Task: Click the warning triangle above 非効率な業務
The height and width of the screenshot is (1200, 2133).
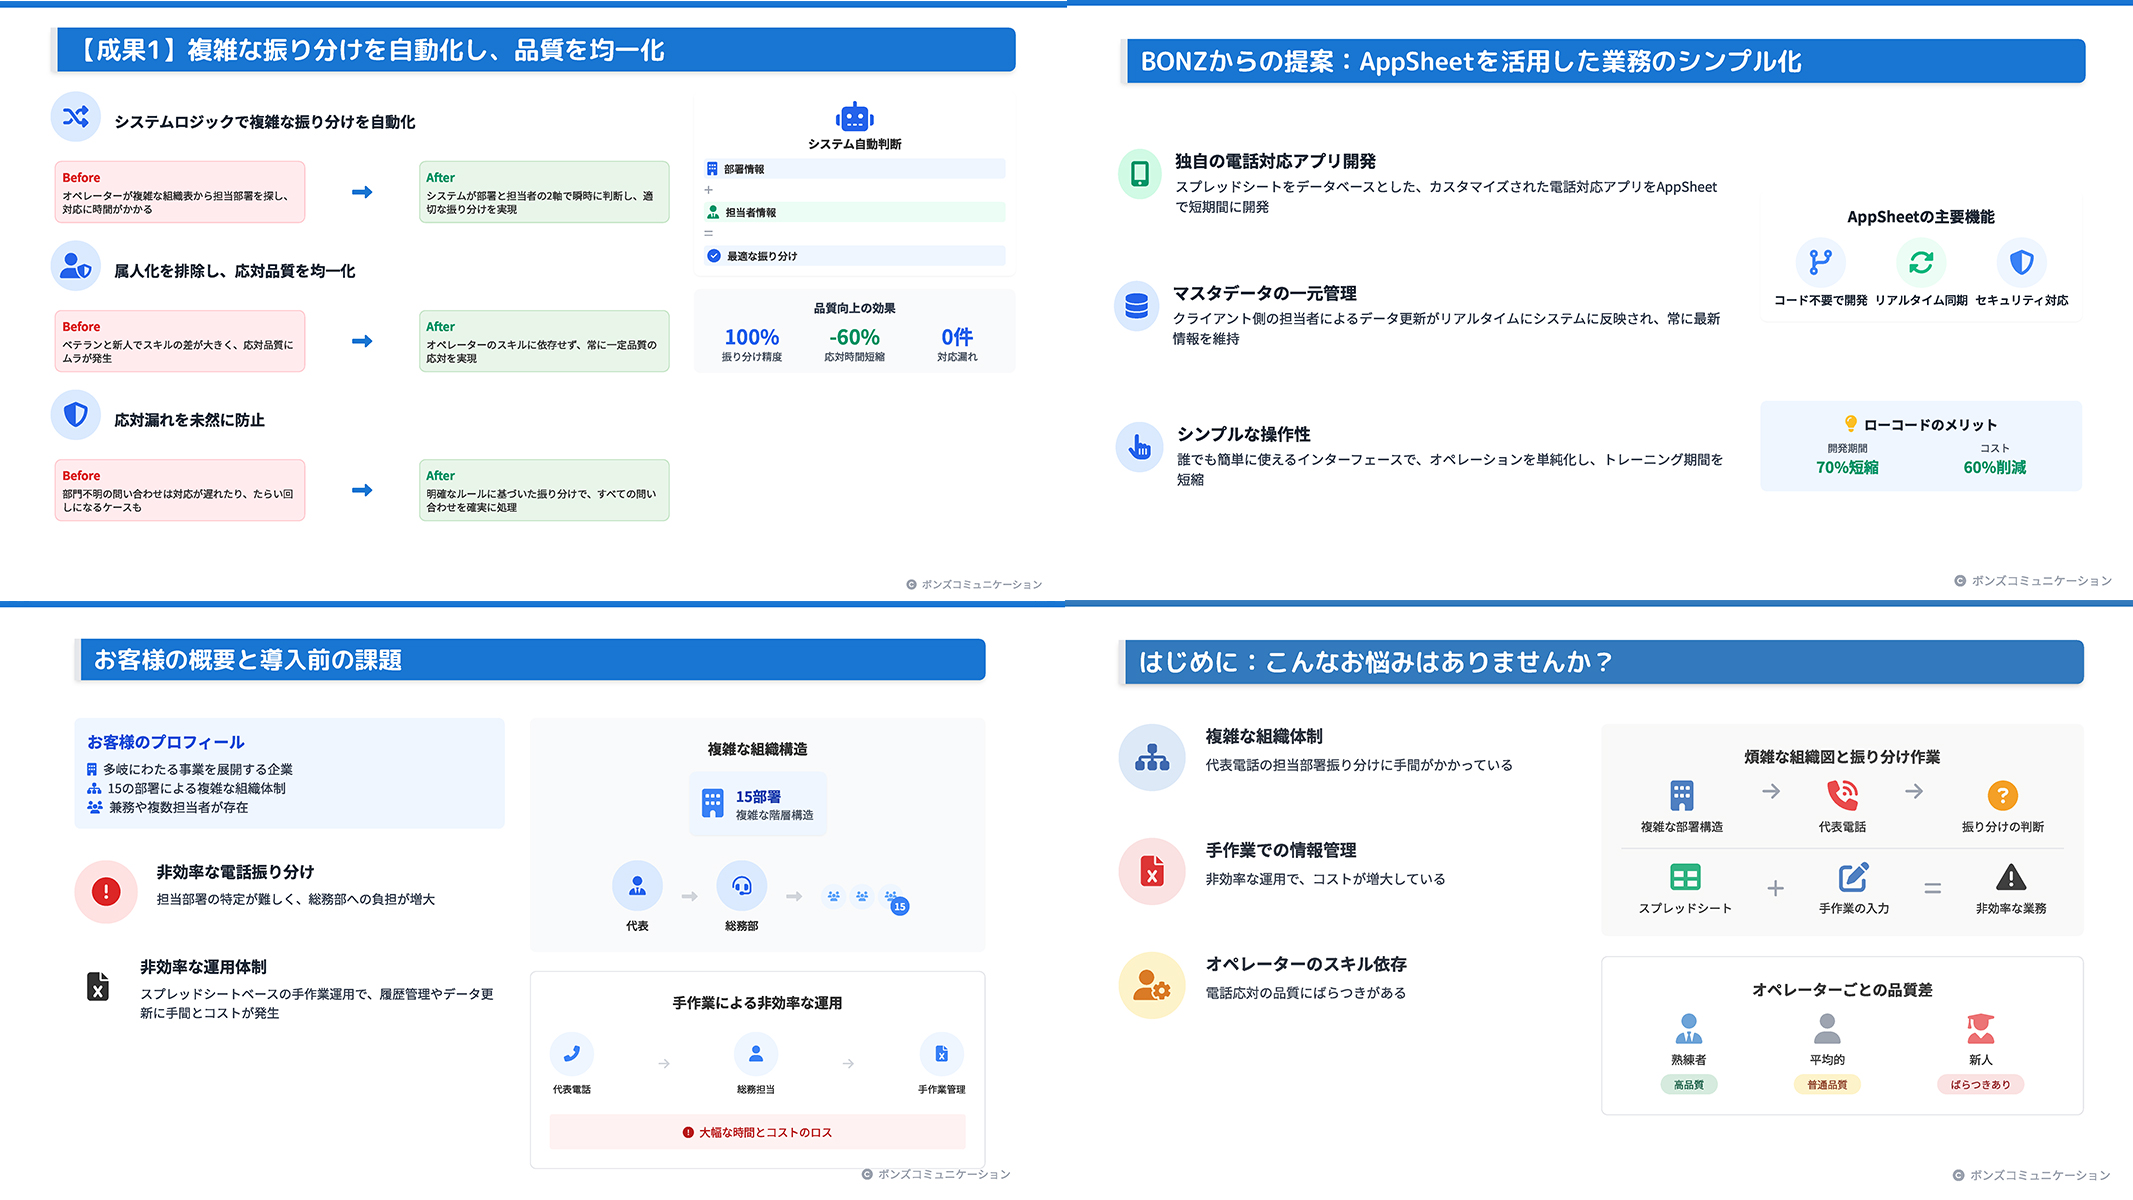Action: click(x=2010, y=878)
